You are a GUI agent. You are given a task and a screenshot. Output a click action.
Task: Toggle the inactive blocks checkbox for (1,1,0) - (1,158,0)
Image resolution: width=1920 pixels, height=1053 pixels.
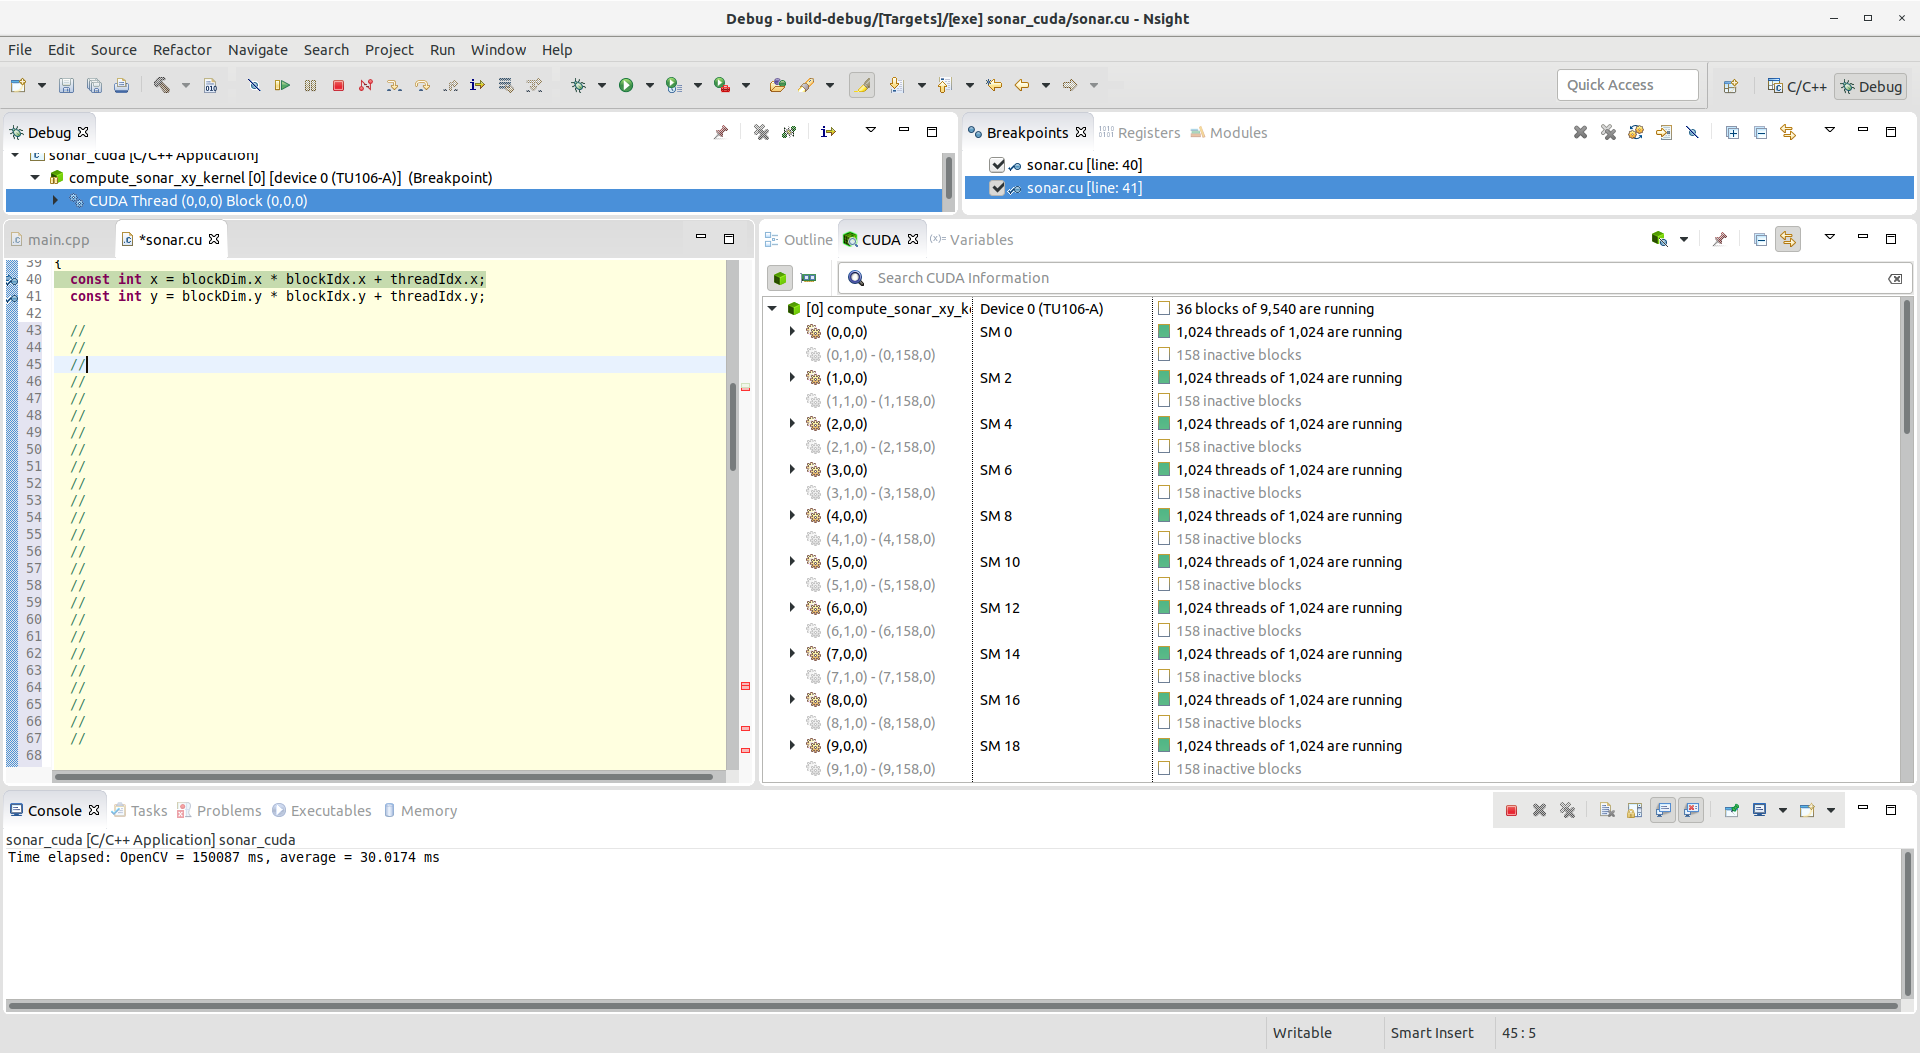pyautogui.click(x=1164, y=401)
